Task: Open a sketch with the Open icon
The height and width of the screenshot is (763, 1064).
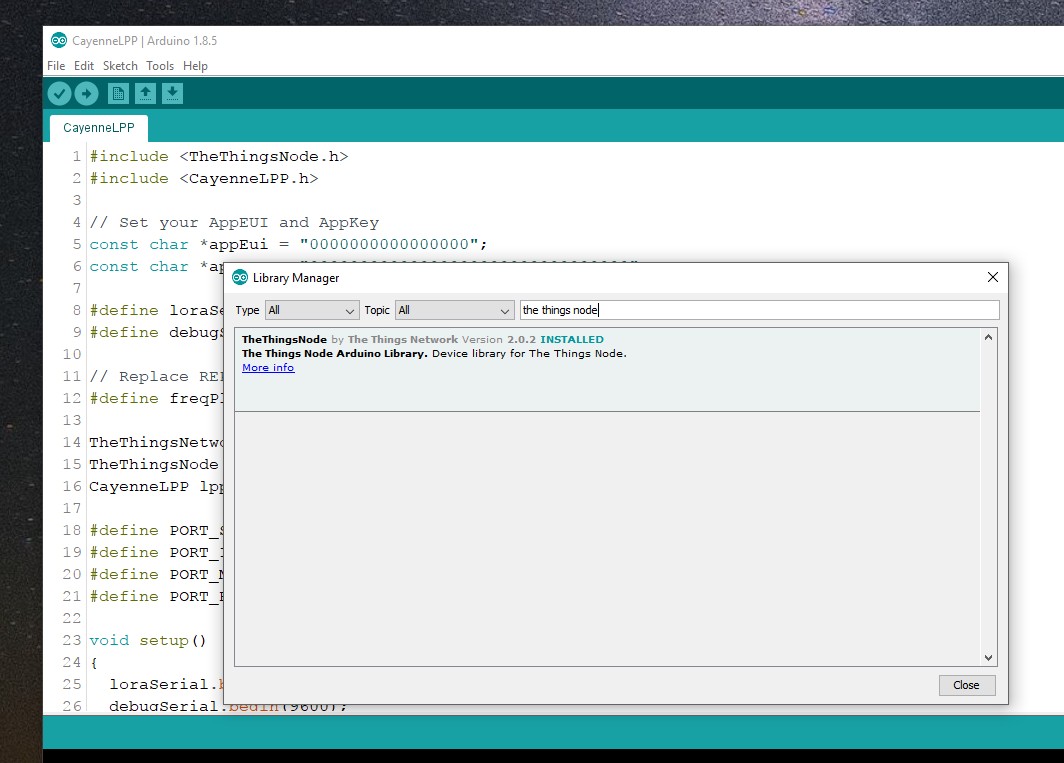Action: coord(145,94)
